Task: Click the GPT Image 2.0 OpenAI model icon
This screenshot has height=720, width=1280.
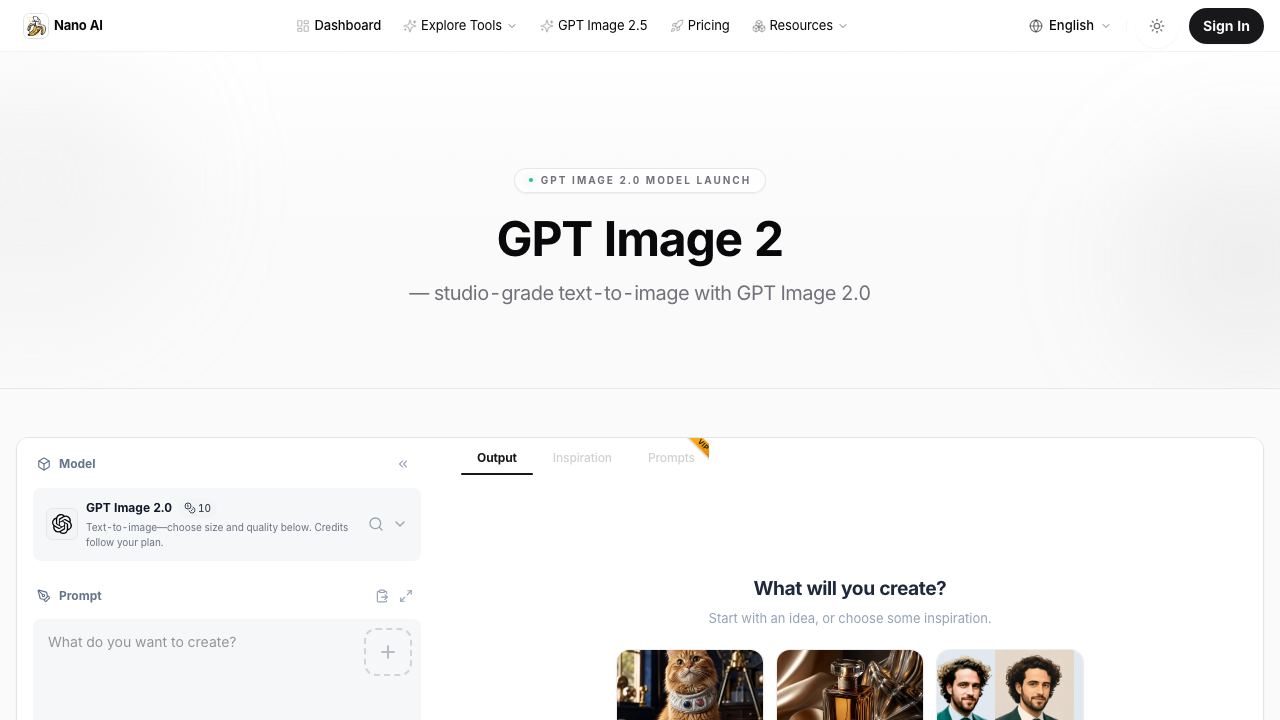Action: pos(62,524)
